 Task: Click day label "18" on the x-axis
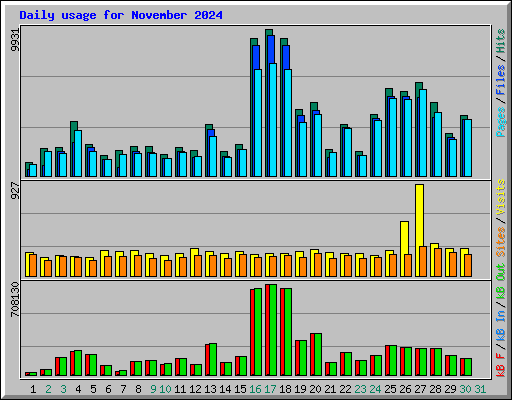click(285, 389)
